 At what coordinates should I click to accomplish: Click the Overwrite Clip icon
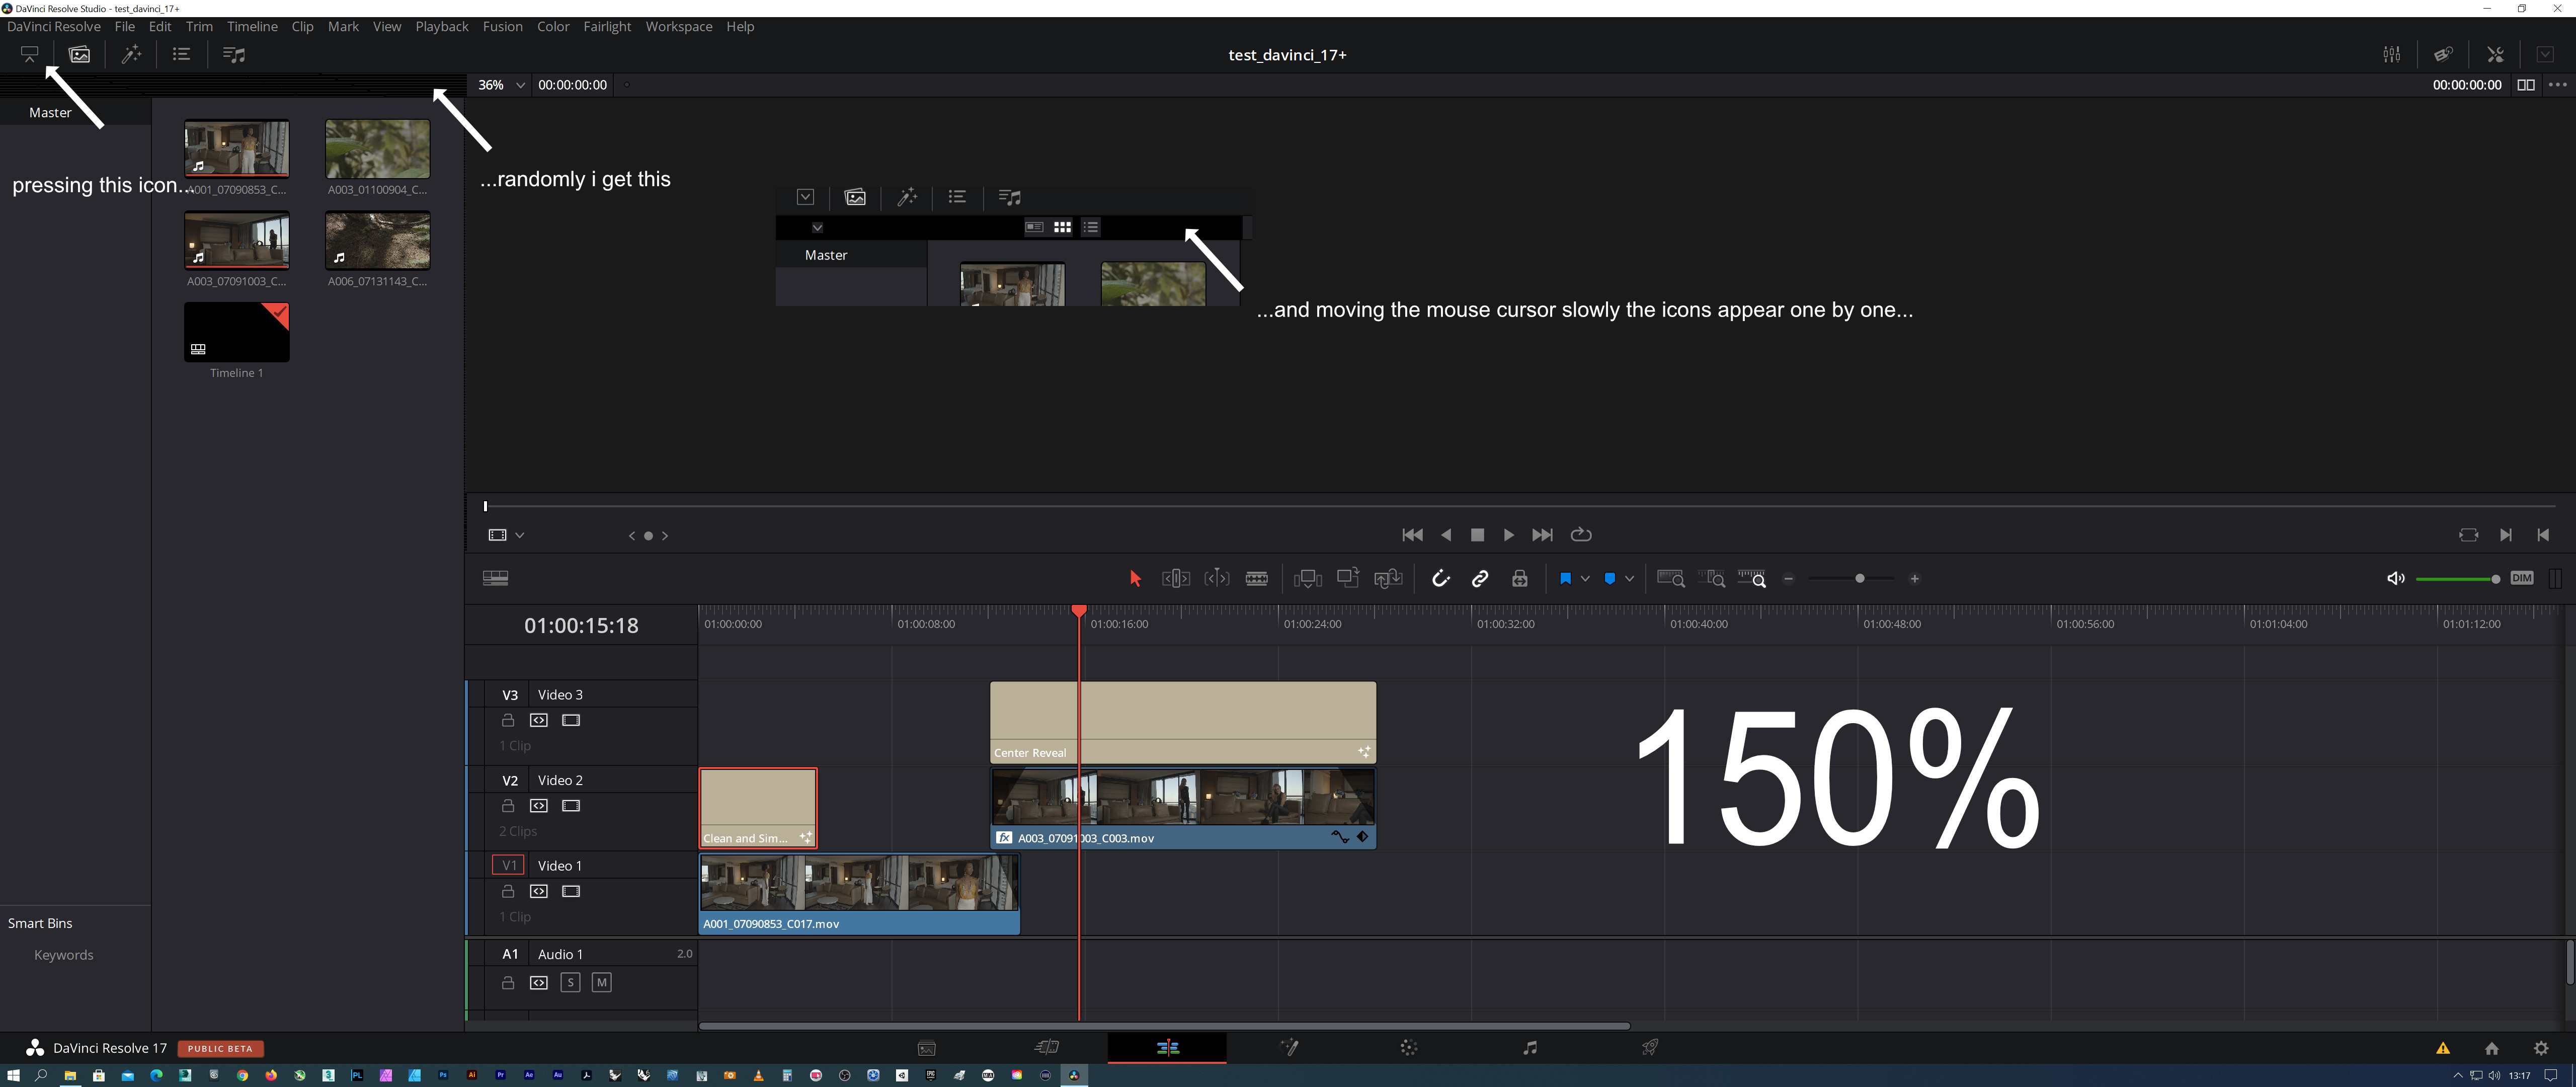[1348, 578]
